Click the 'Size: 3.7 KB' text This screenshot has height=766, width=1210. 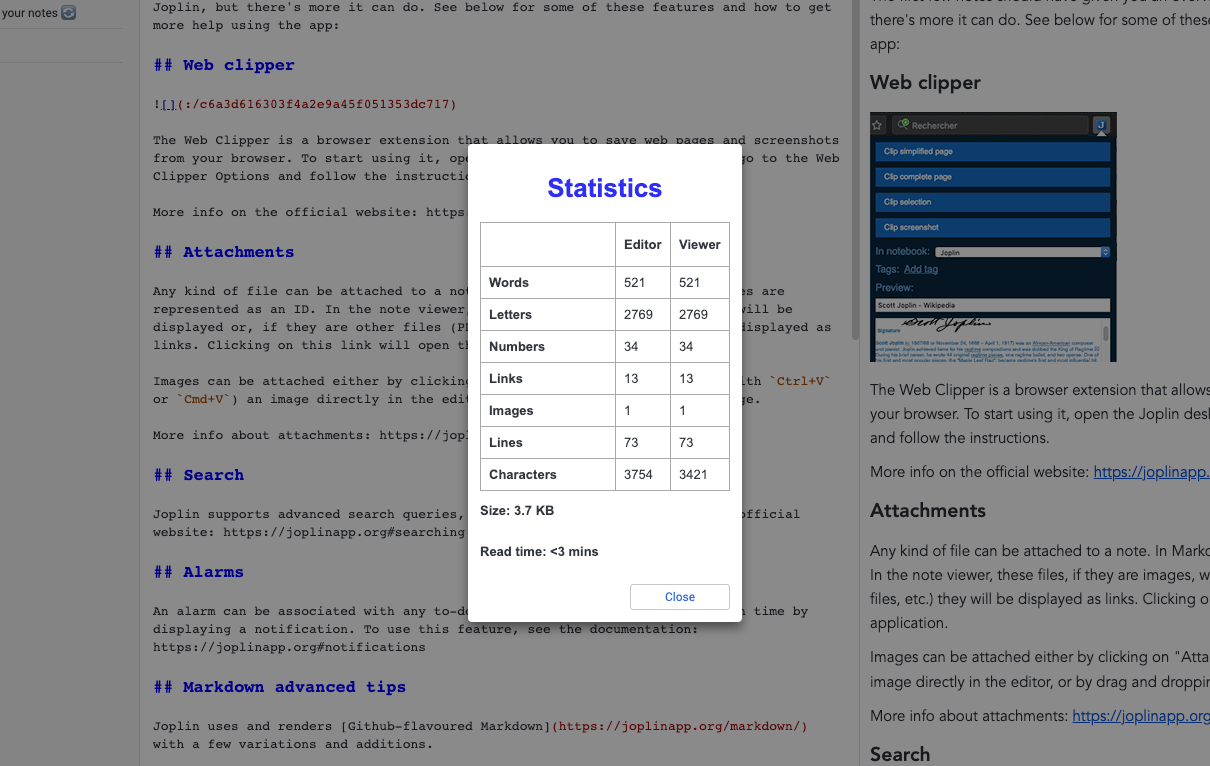517,511
